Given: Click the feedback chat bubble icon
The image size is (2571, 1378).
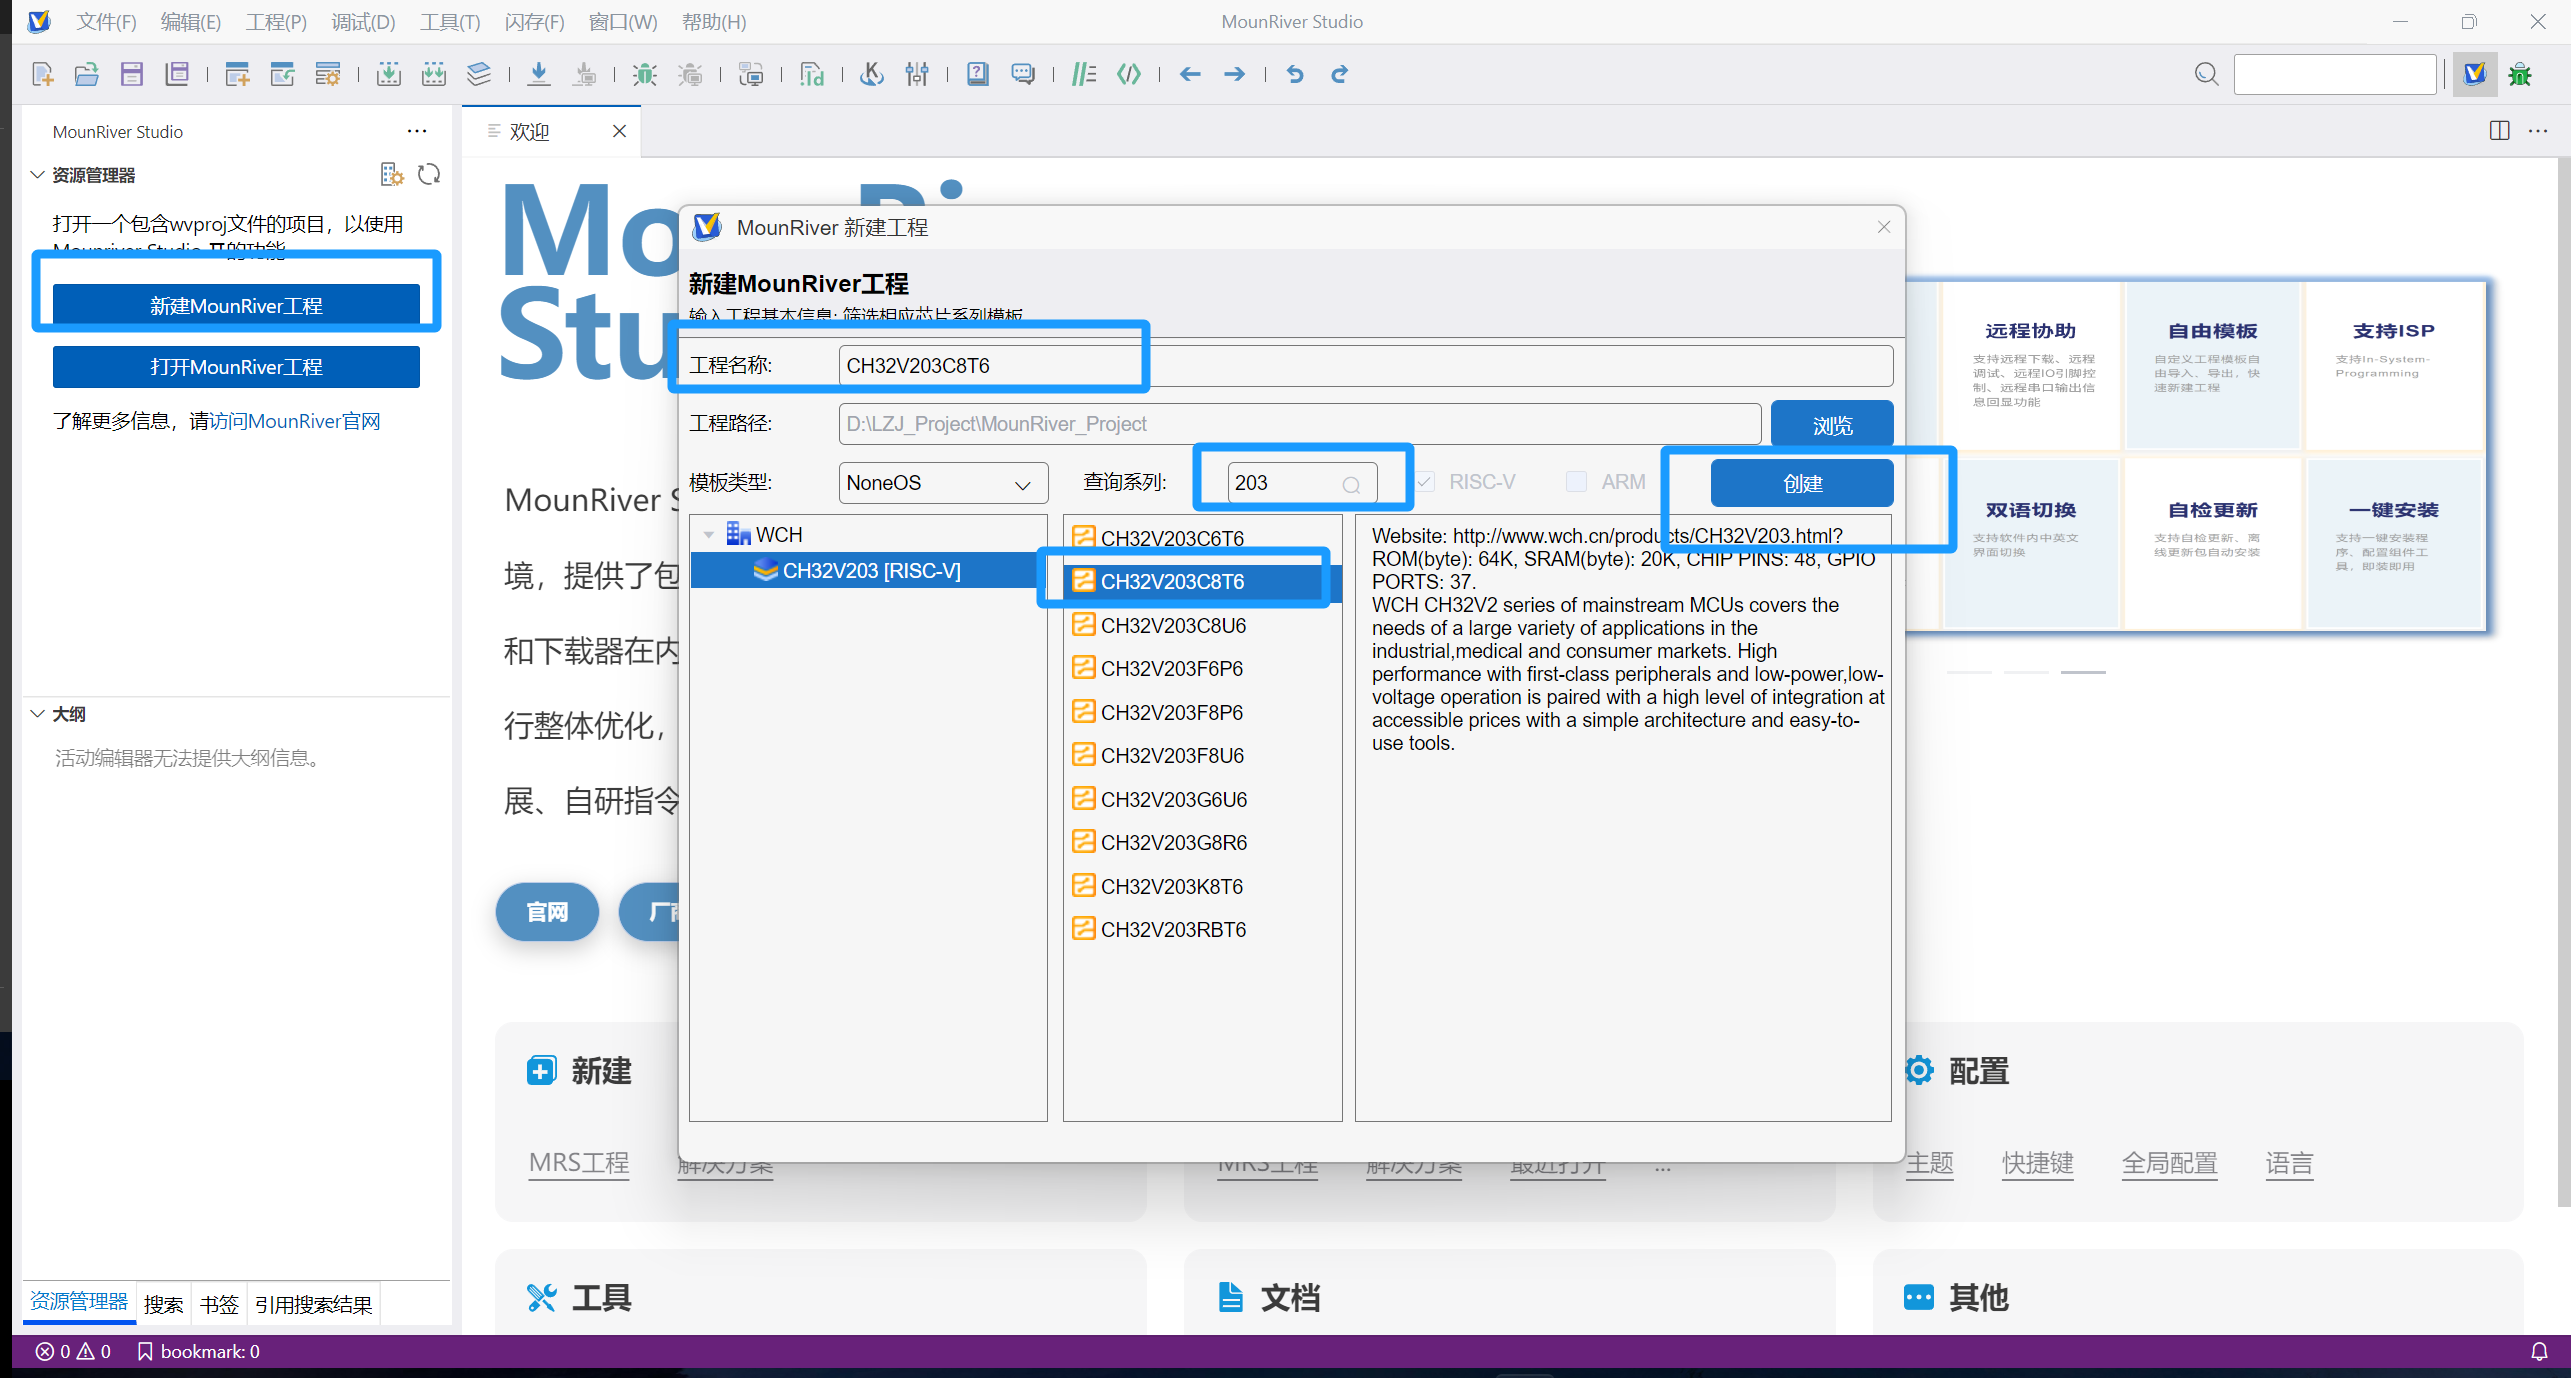Looking at the screenshot, I should click(x=1023, y=74).
